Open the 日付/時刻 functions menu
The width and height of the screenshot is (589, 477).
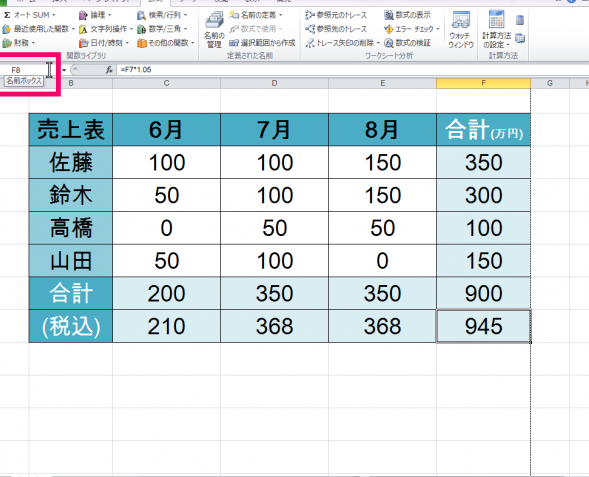[x=104, y=43]
